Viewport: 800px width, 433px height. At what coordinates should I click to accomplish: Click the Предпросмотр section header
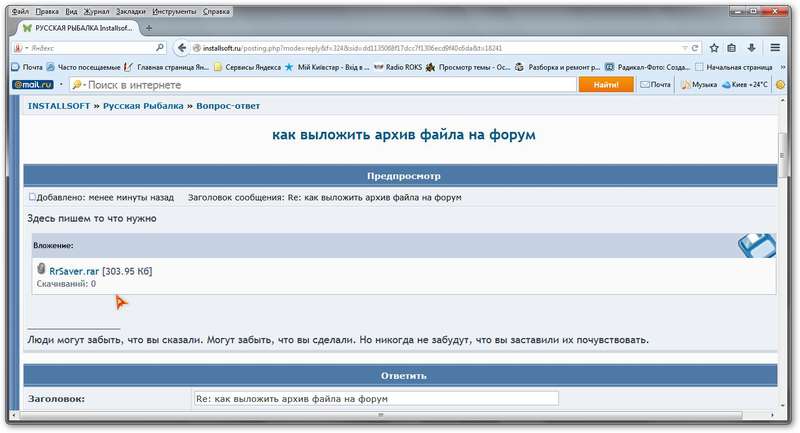401,176
